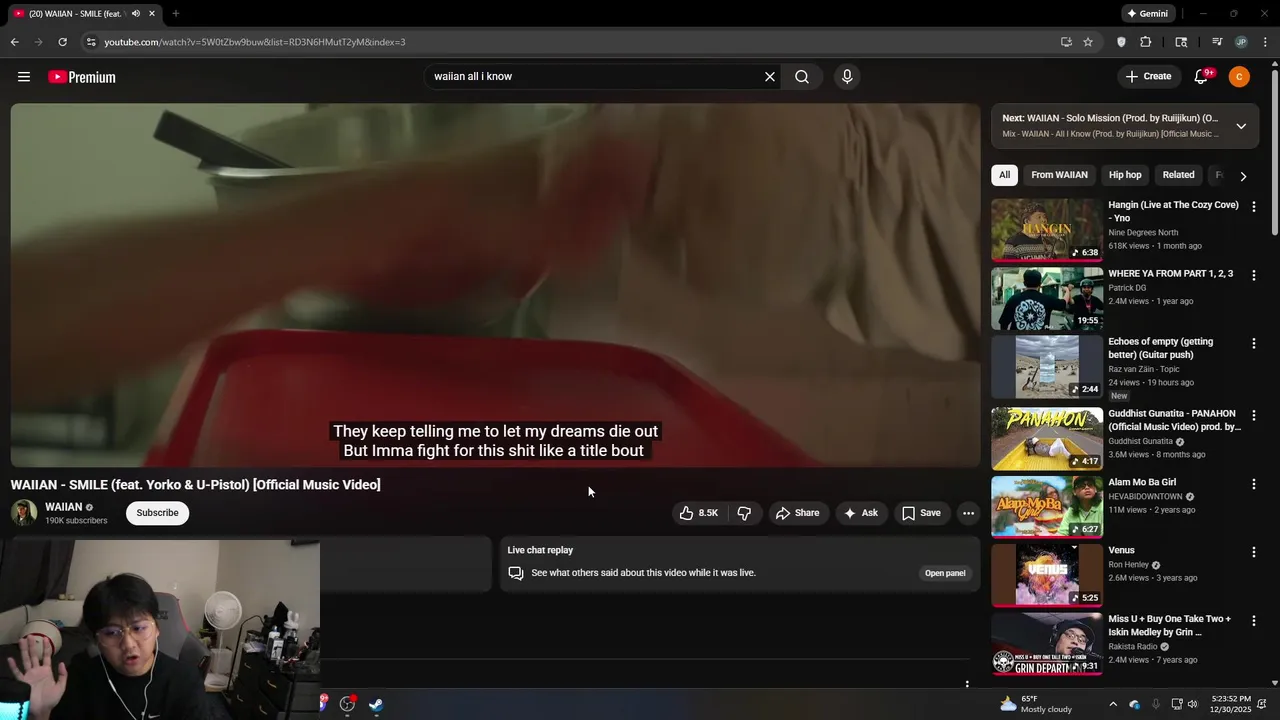Image resolution: width=1280 pixels, height=720 pixels.
Task: Open options for Alam Mo Ba Girl
Action: 1254,484
